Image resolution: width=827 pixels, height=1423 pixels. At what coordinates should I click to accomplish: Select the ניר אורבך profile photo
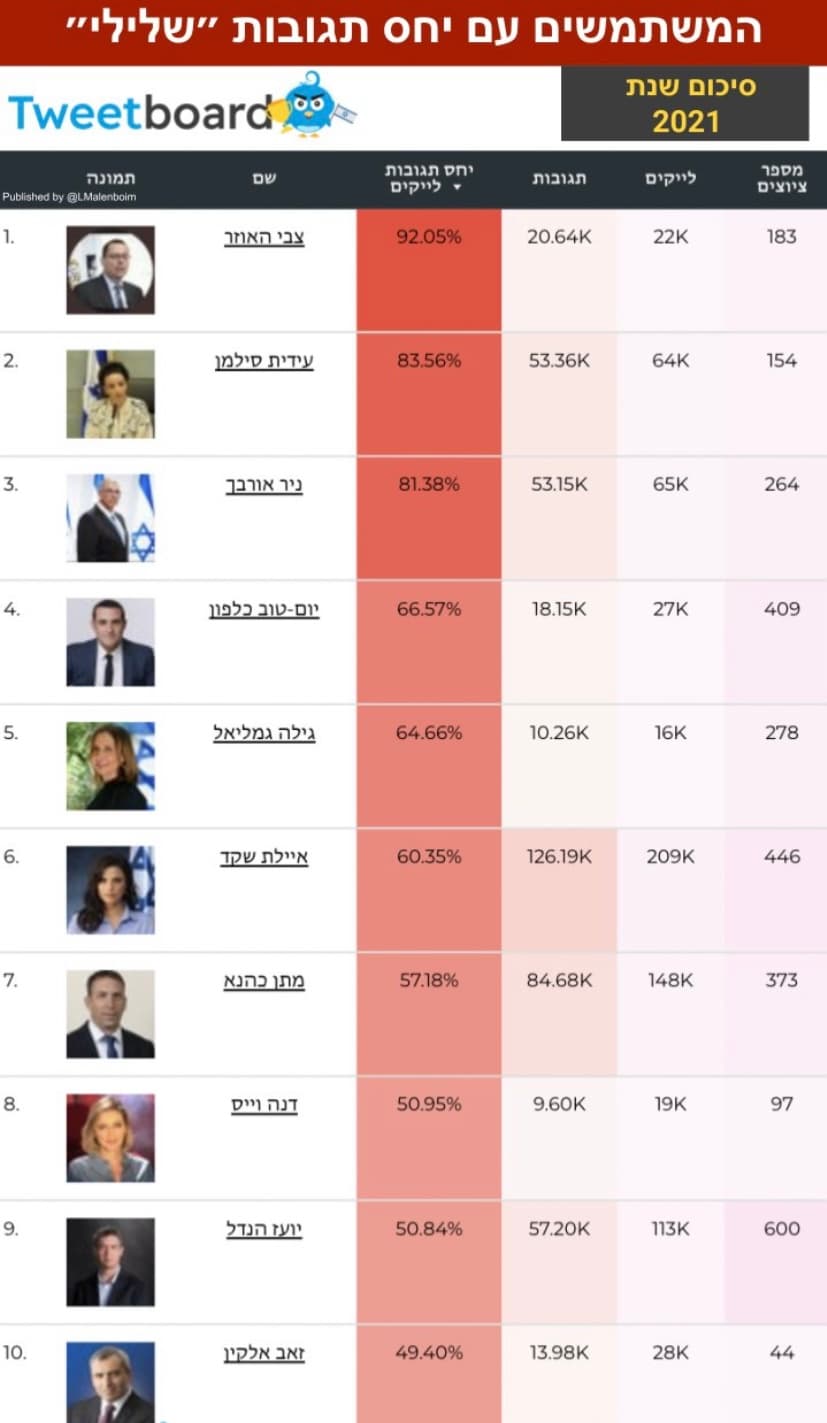pyautogui.click(x=111, y=518)
